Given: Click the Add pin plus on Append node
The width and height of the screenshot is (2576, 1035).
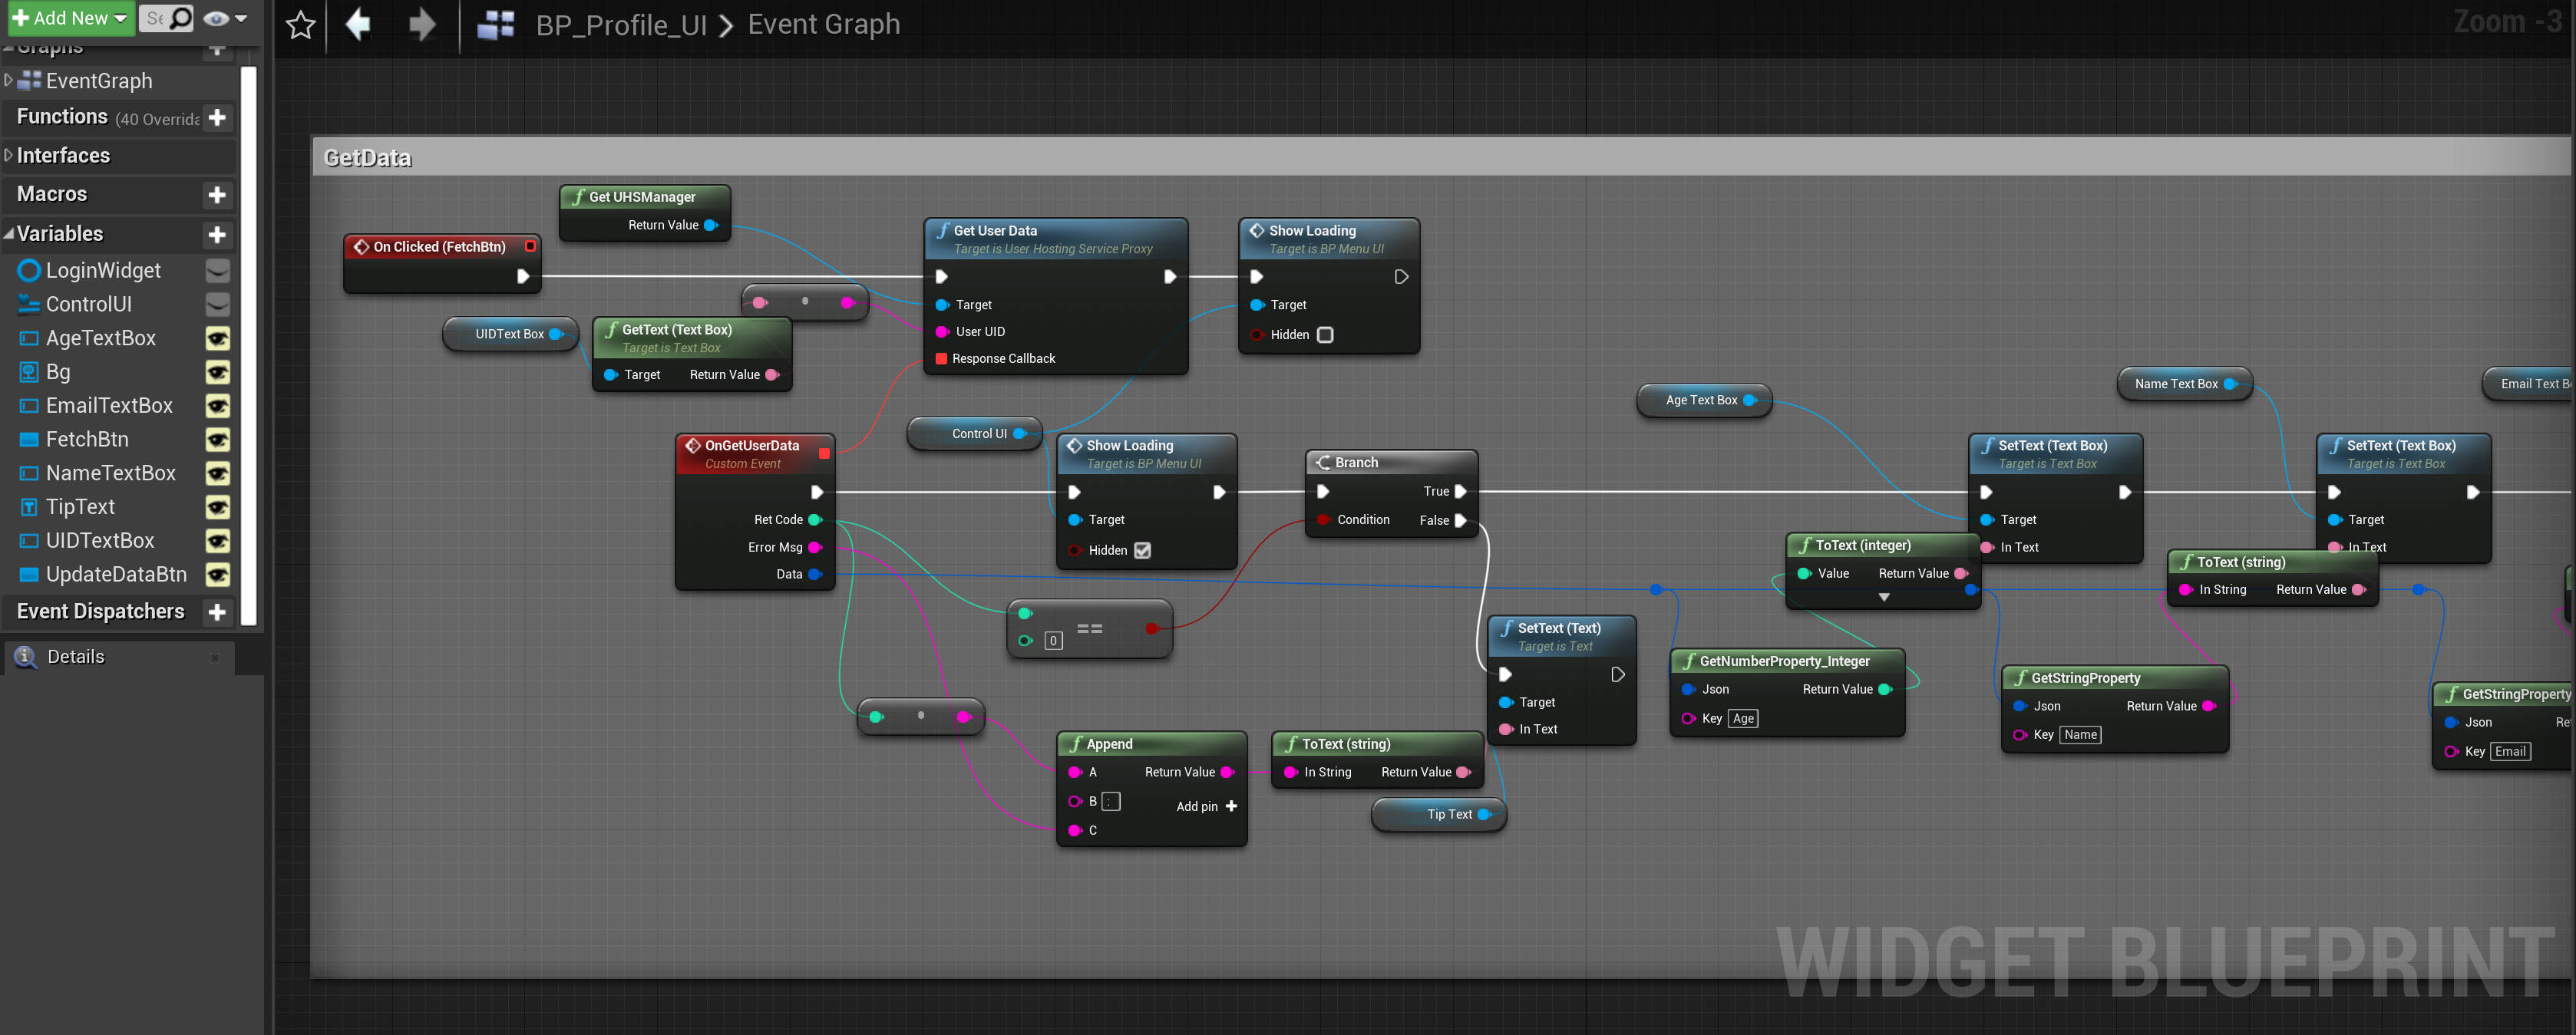Looking at the screenshot, I should tap(1231, 806).
